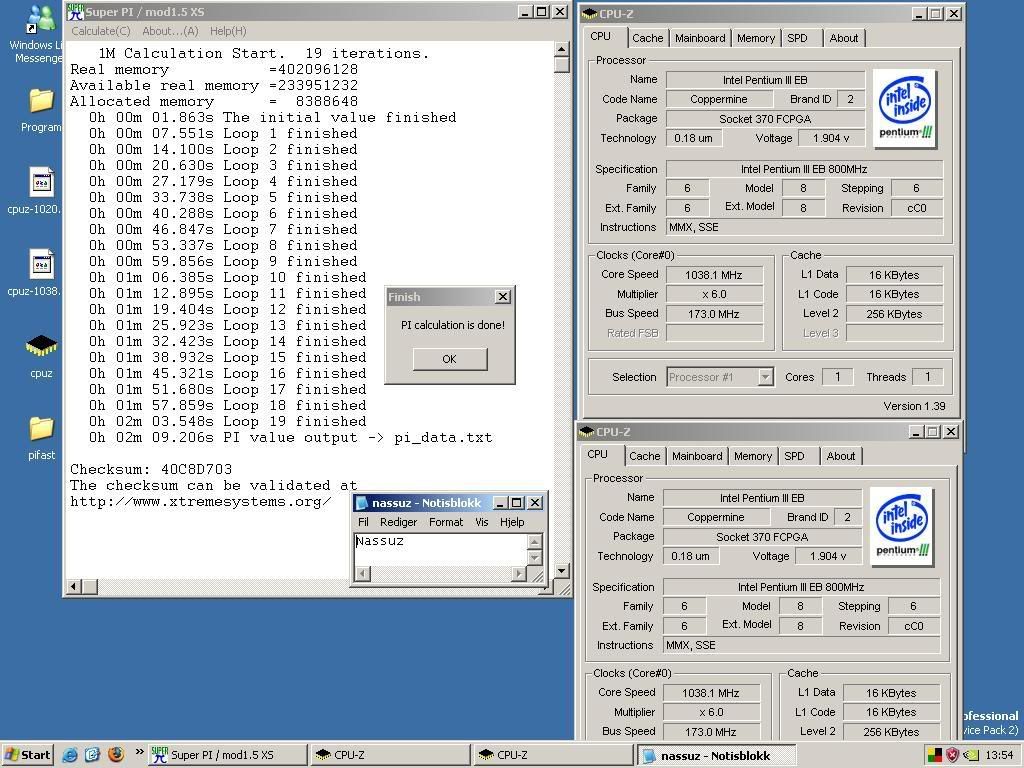Expand quick launch chevron on taskbar

coord(139,752)
